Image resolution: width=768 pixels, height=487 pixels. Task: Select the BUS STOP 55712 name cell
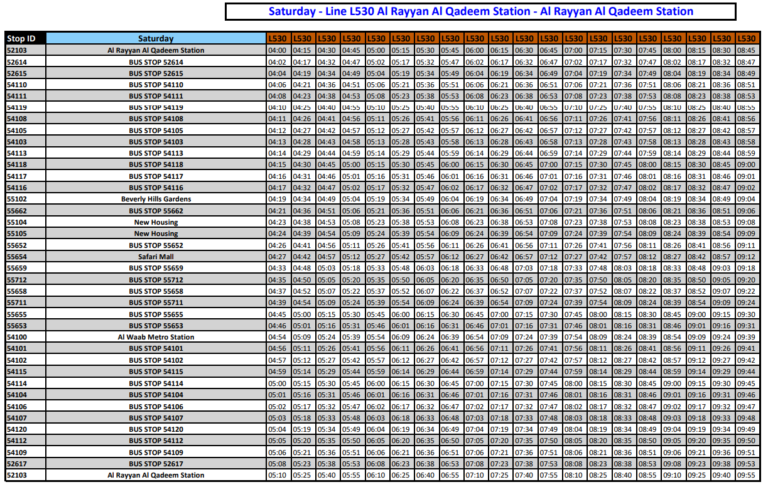coord(156,279)
